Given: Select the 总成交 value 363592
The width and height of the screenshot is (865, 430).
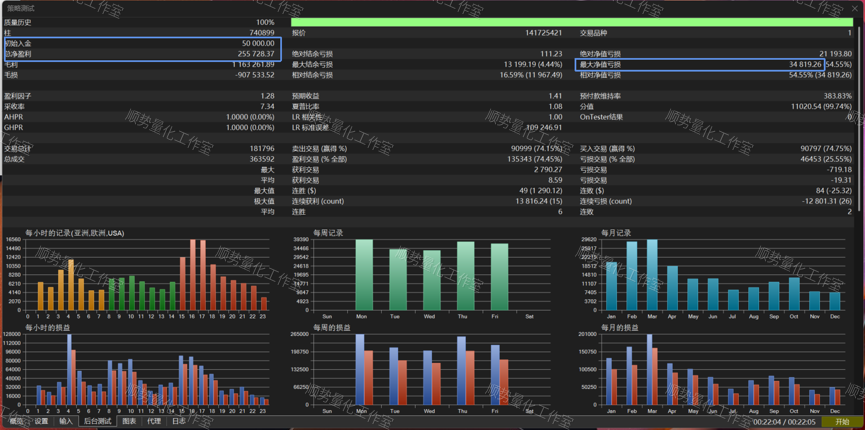Looking at the screenshot, I should [x=262, y=159].
